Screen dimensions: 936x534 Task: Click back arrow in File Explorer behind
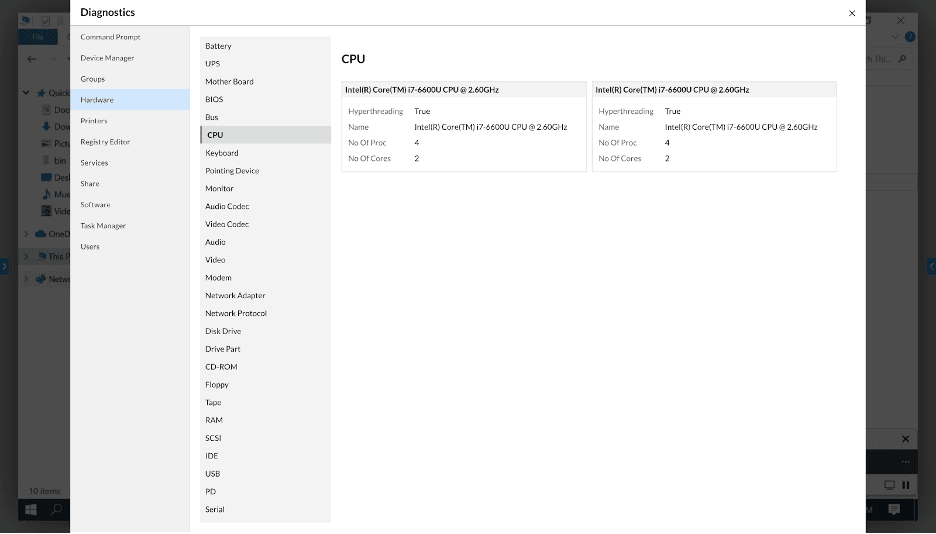point(32,59)
